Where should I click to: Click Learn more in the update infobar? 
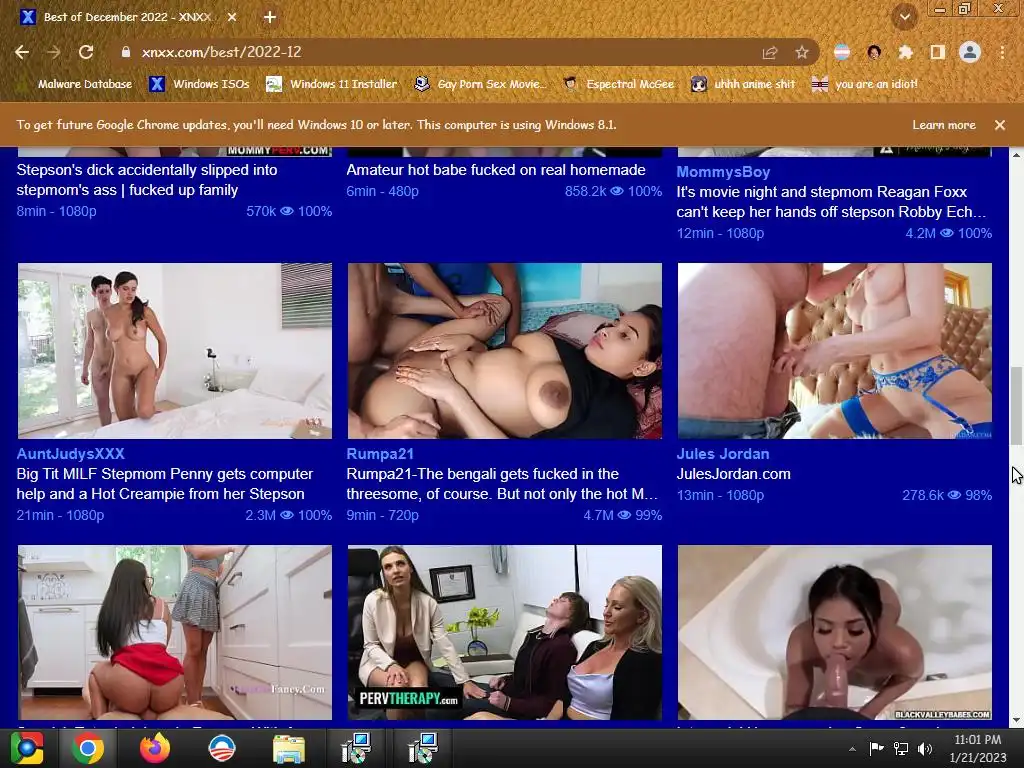tap(944, 125)
